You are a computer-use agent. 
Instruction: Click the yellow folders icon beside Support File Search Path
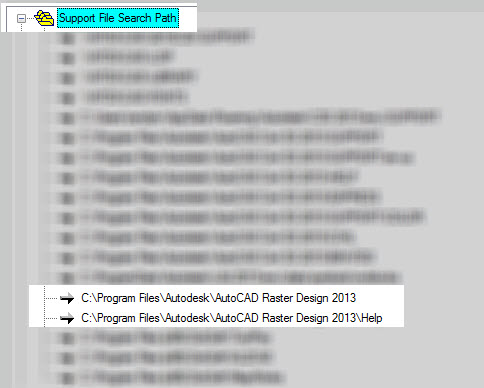point(44,18)
